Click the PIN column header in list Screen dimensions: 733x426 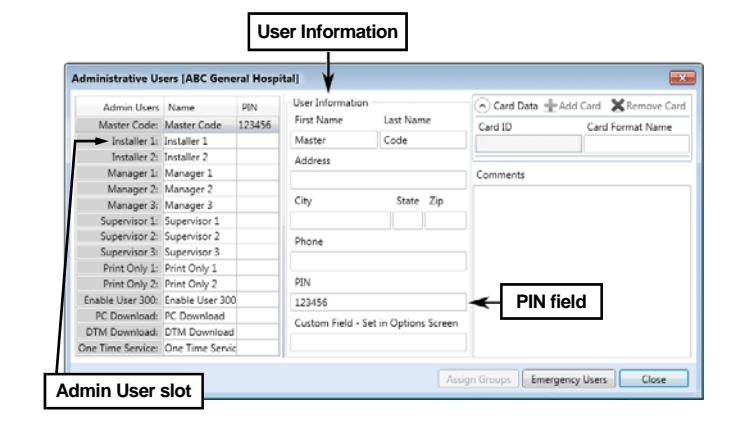click(258, 107)
